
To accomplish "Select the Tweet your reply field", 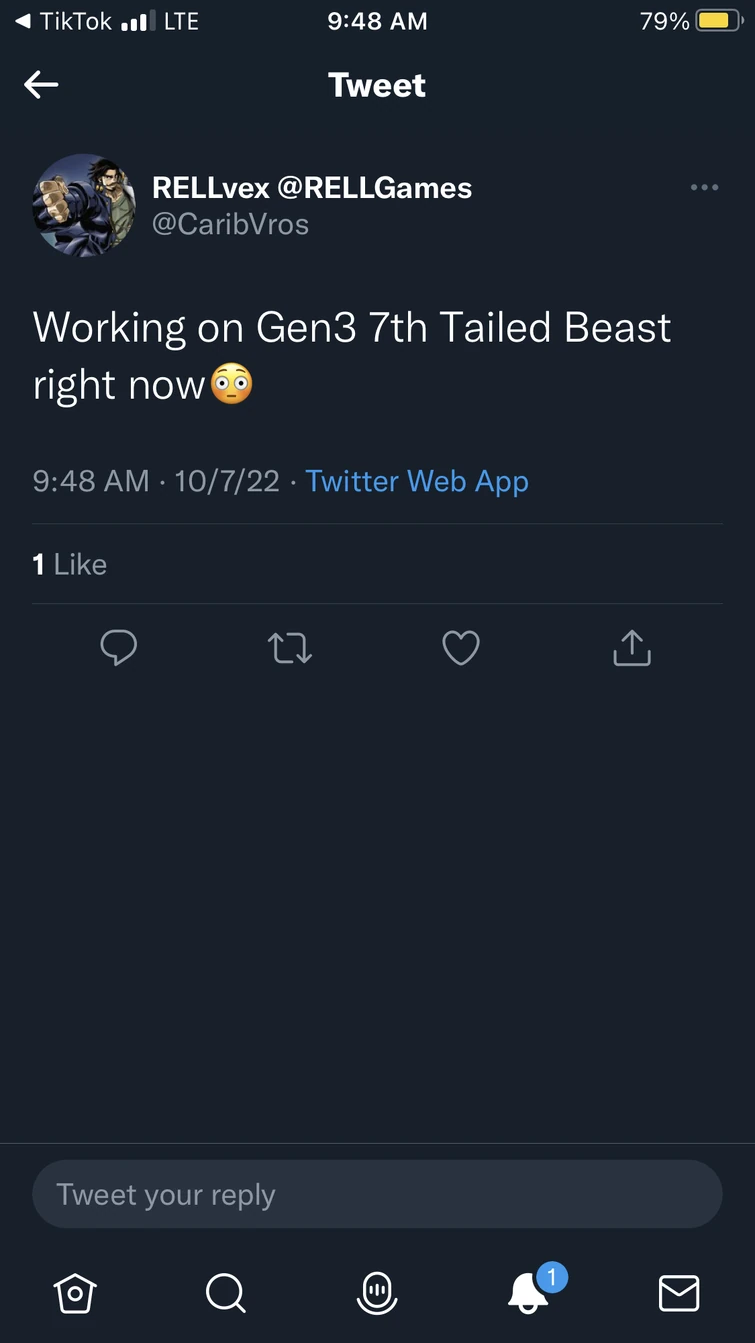I will [x=377, y=1193].
